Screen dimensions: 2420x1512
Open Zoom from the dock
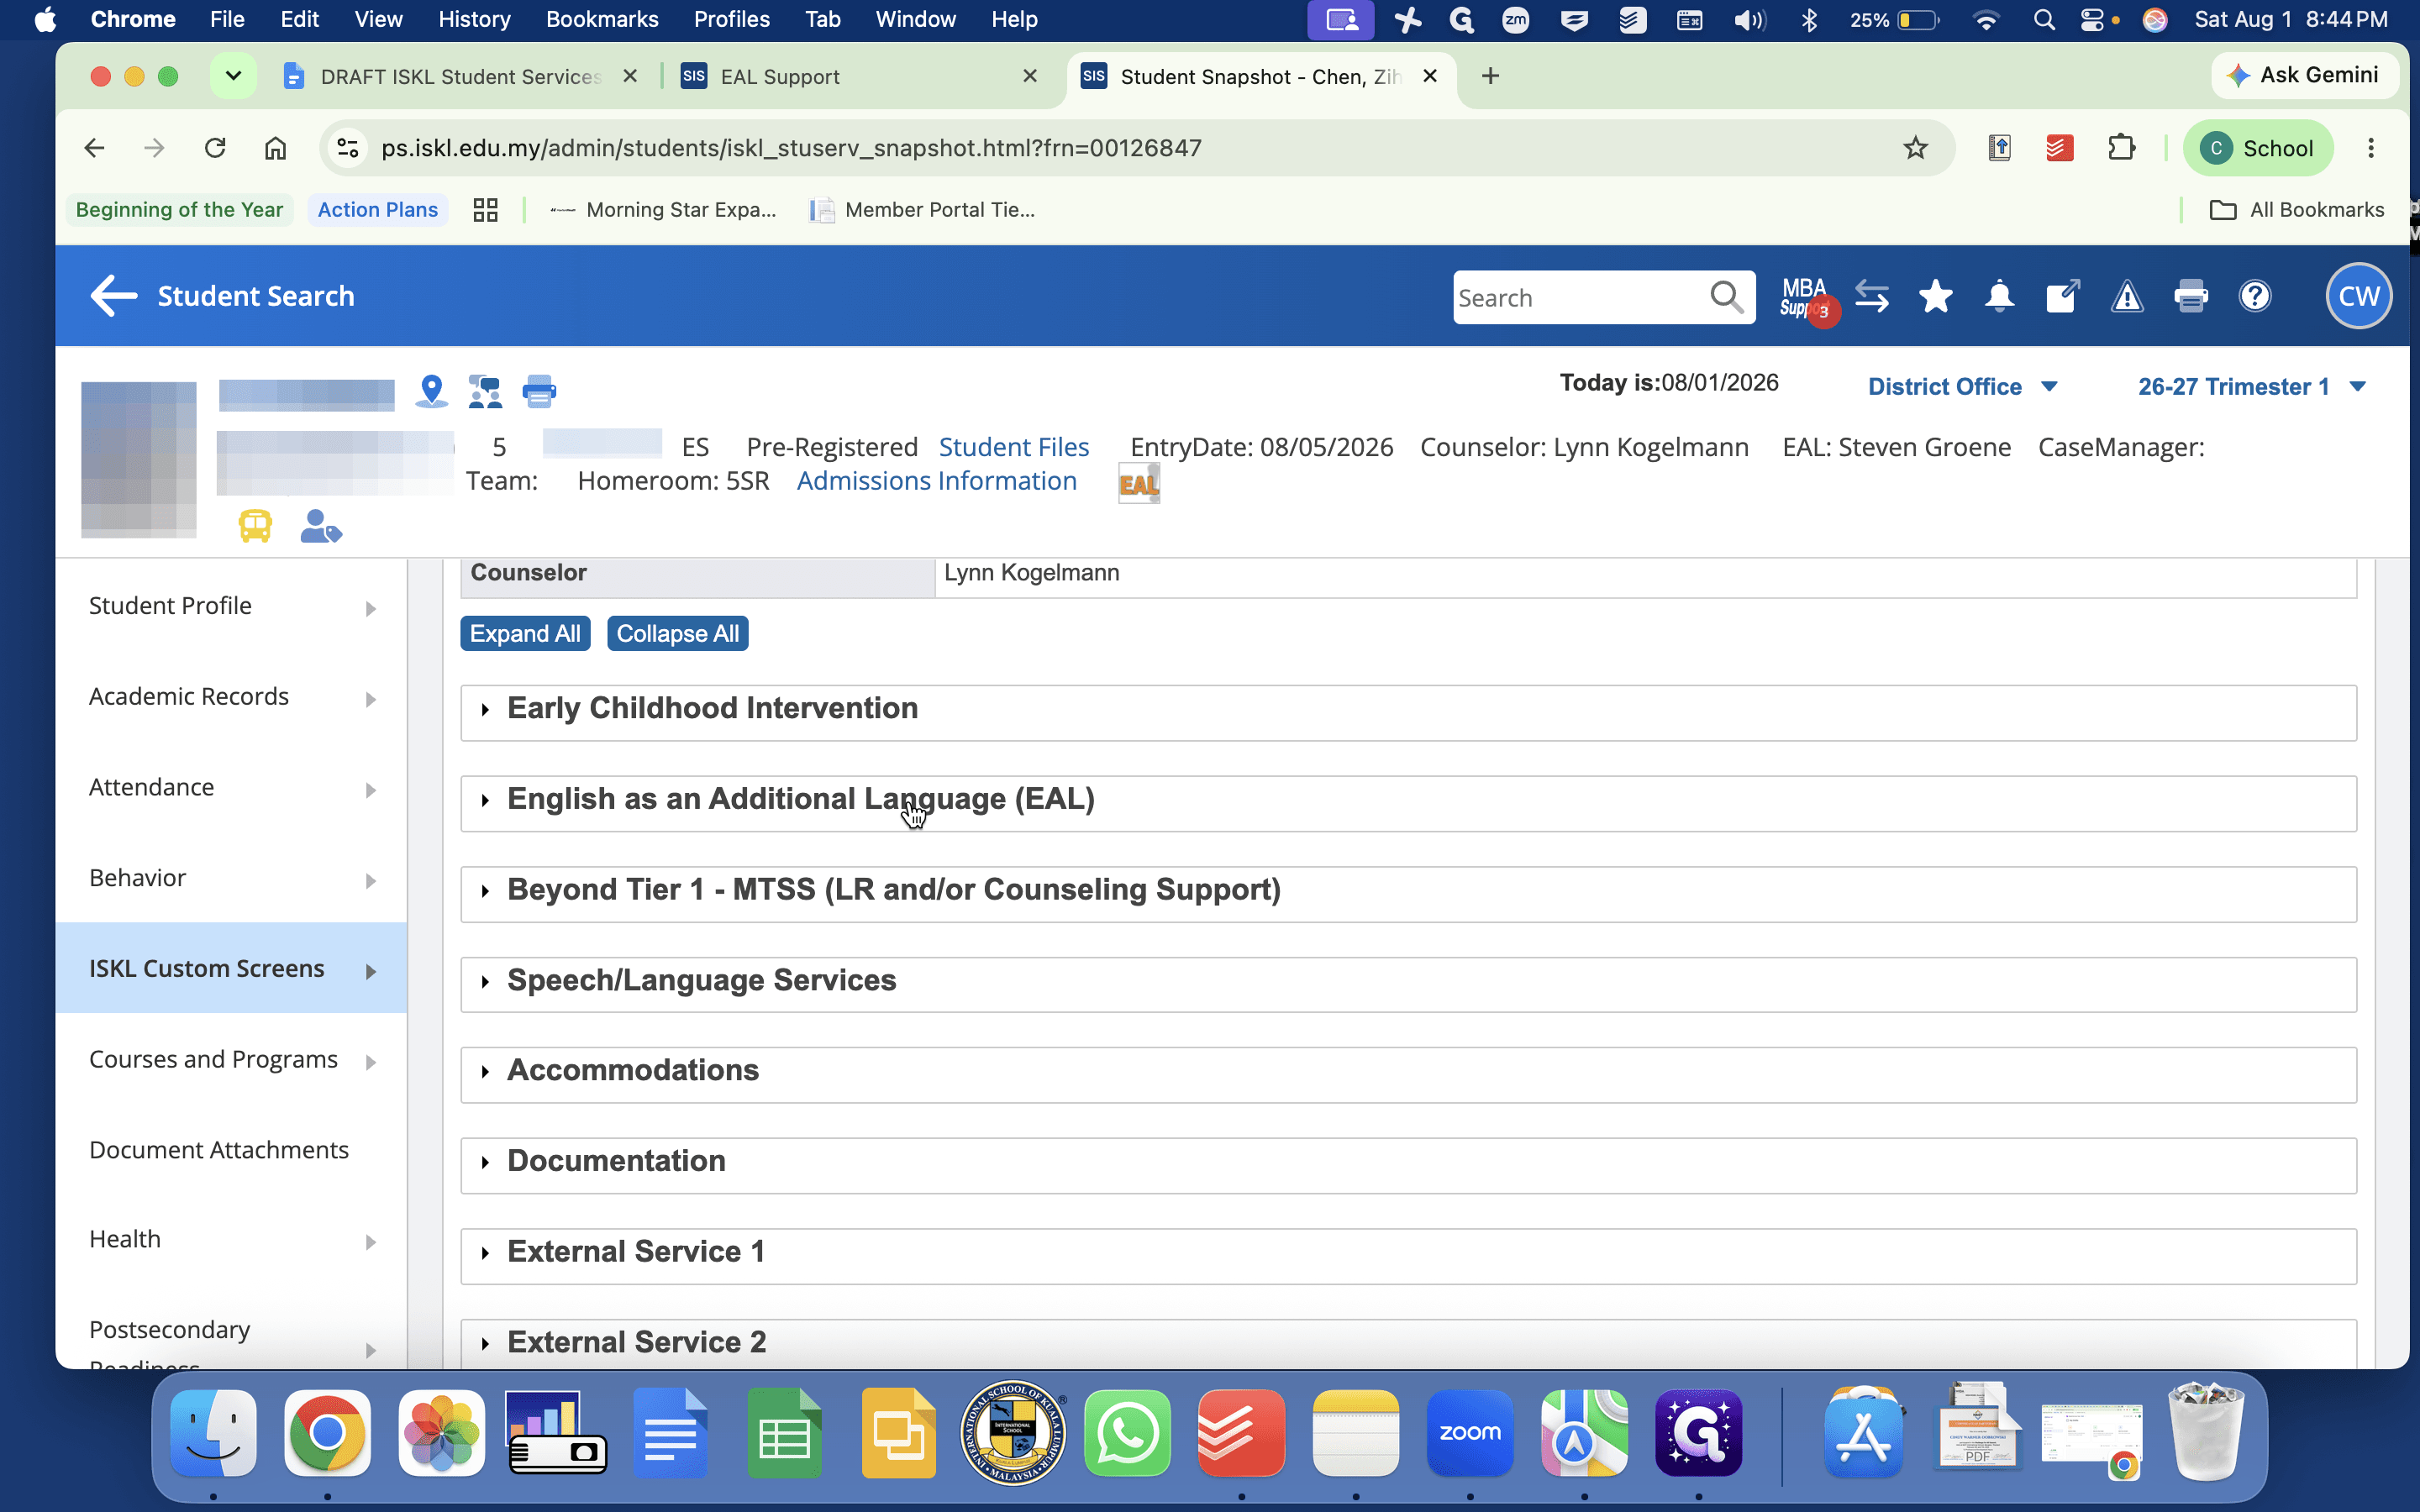click(1470, 1432)
